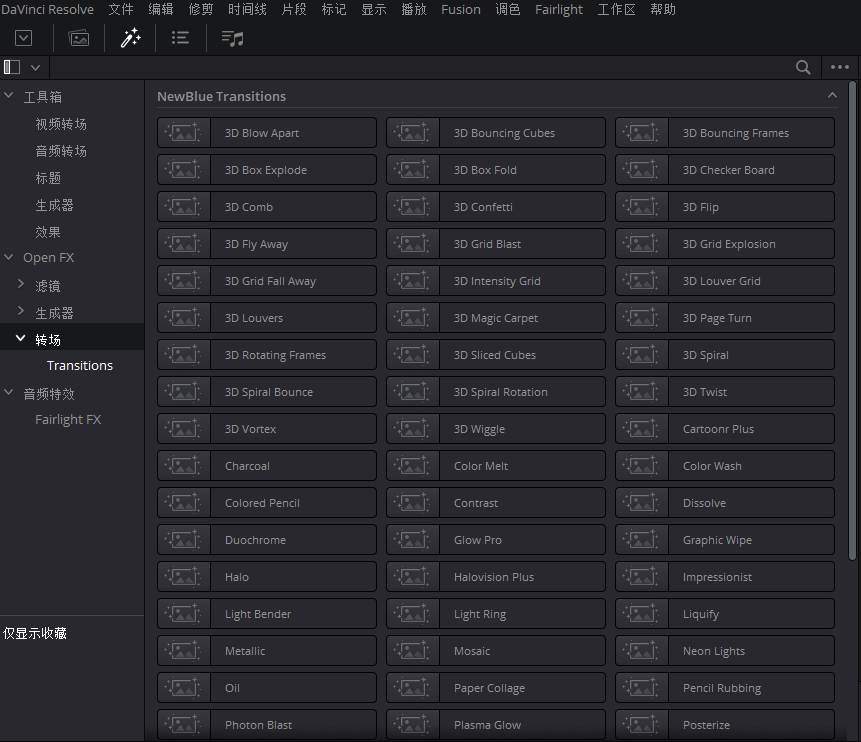This screenshot has height=742, width=861.
Task: Expand the 滤镜 category under Open FX
Action: coord(21,283)
